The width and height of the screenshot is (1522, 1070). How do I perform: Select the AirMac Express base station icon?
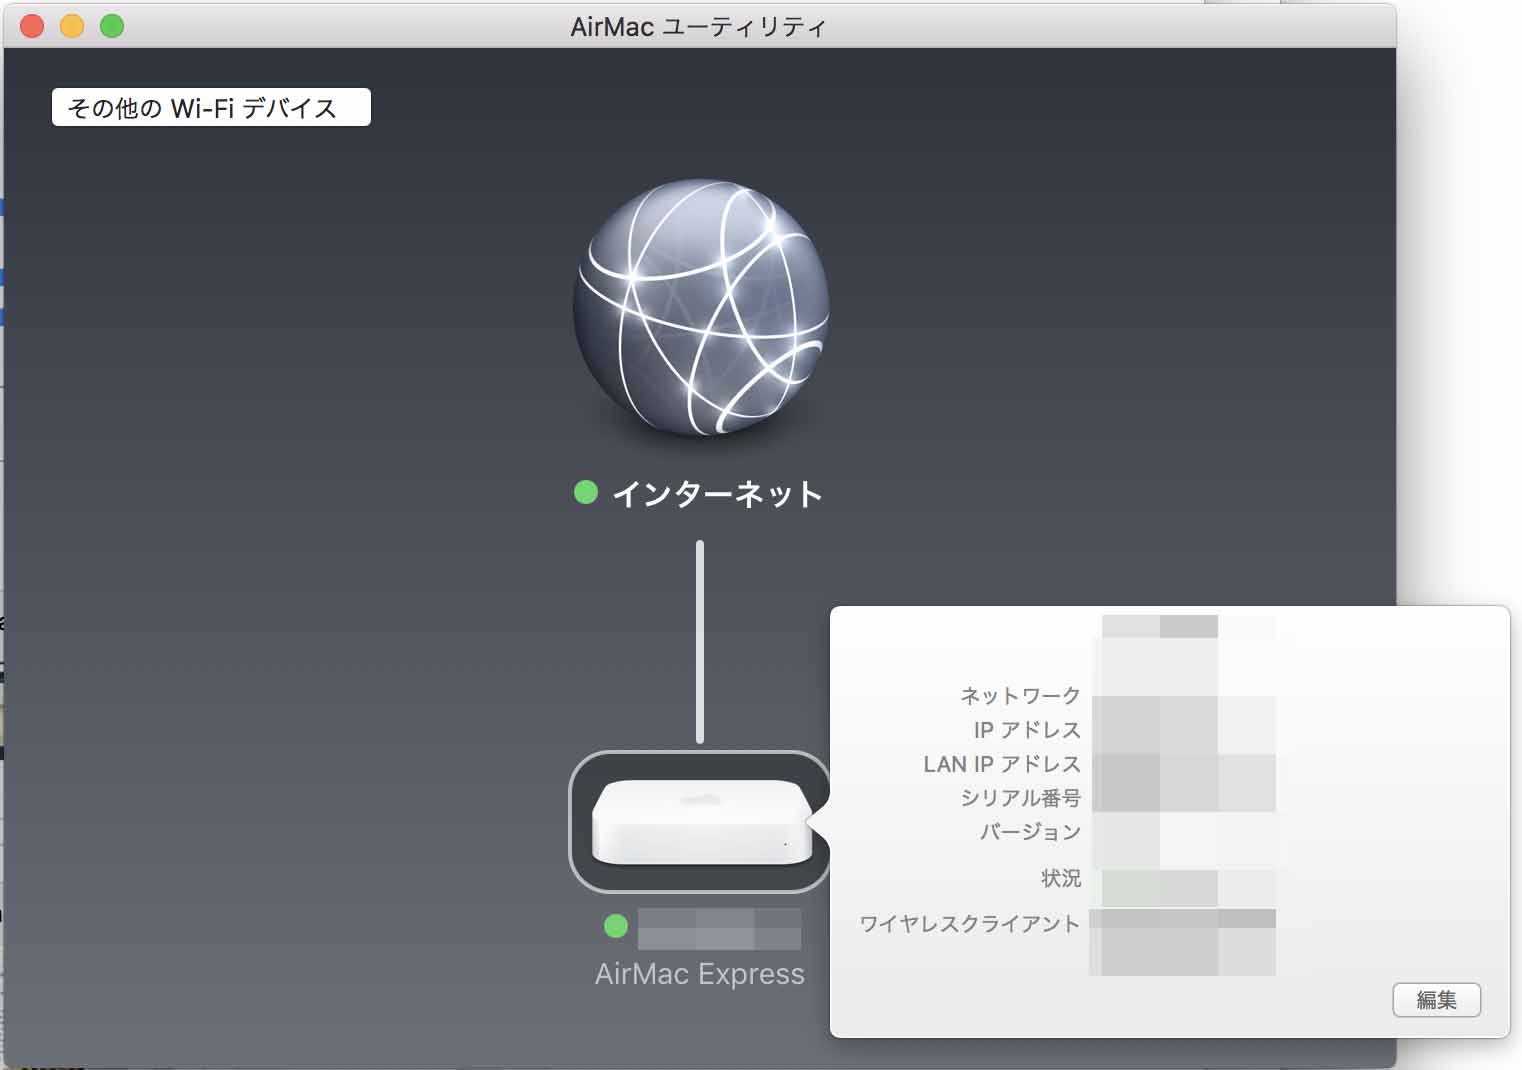[x=700, y=821]
